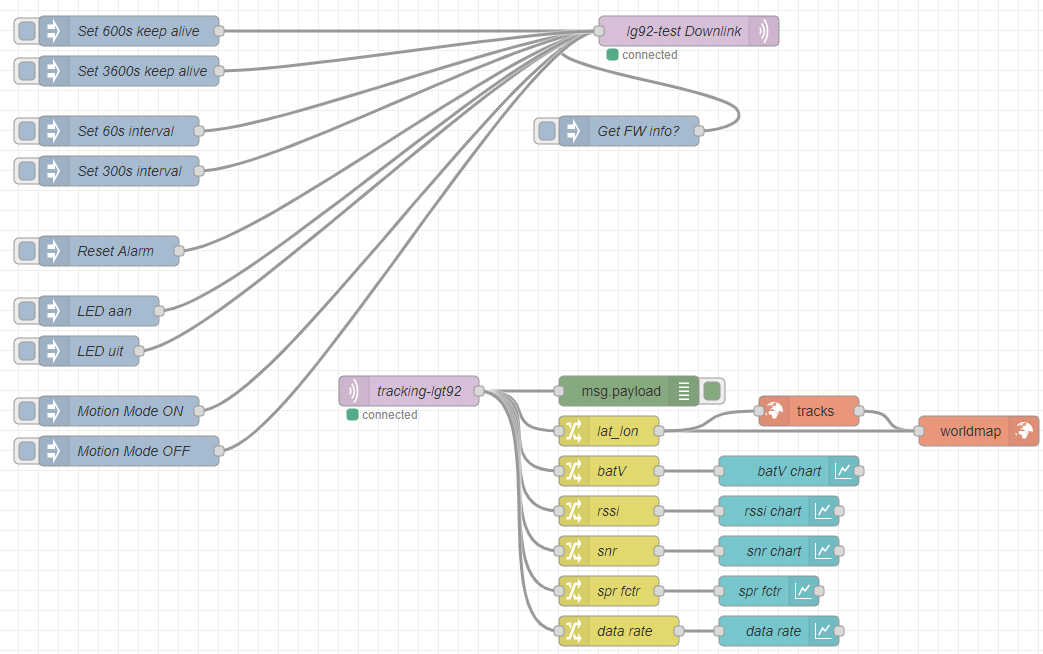Image resolution: width=1043 pixels, height=654 pixels.
Task: Toggle the msg.payload debug node output button
Action: tap(712, 391)
